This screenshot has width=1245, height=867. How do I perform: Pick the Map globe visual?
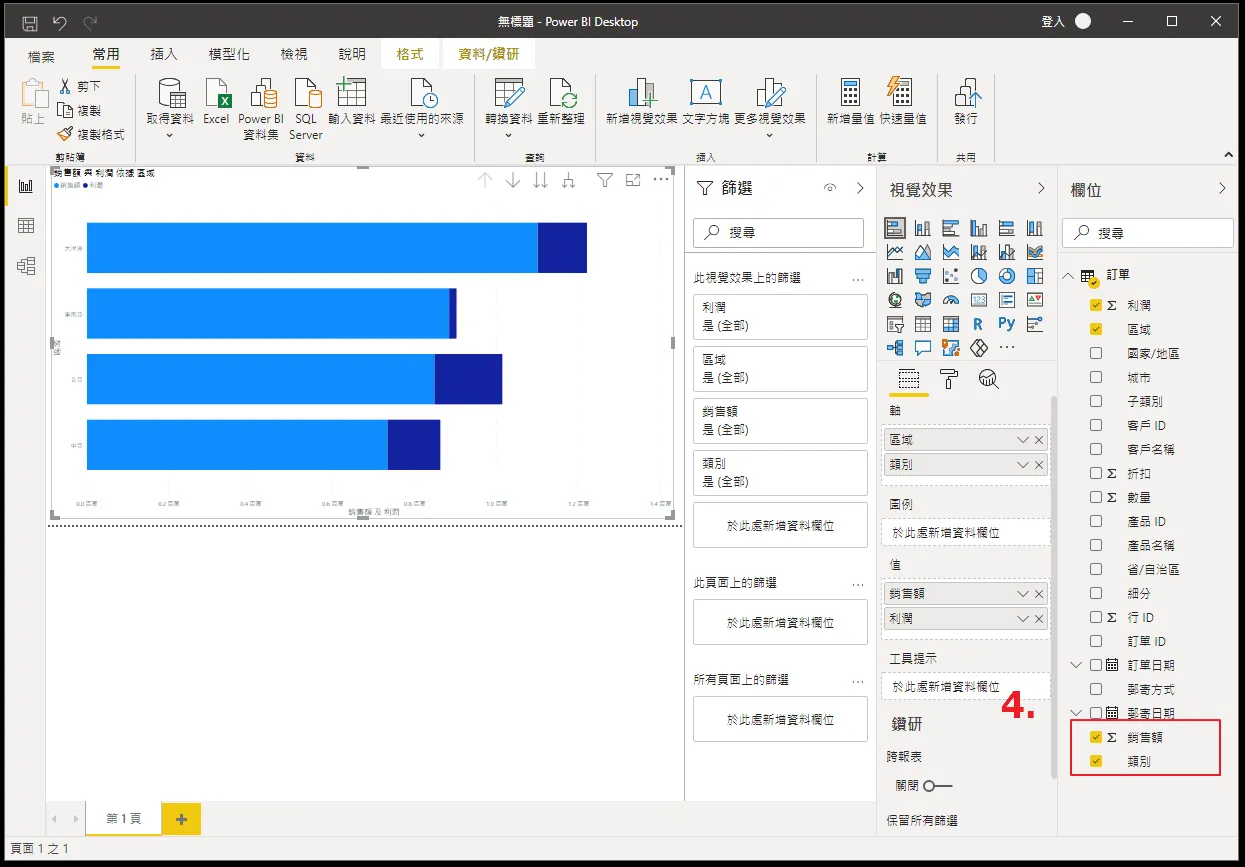pyautogui.click(x=895, y=300)
